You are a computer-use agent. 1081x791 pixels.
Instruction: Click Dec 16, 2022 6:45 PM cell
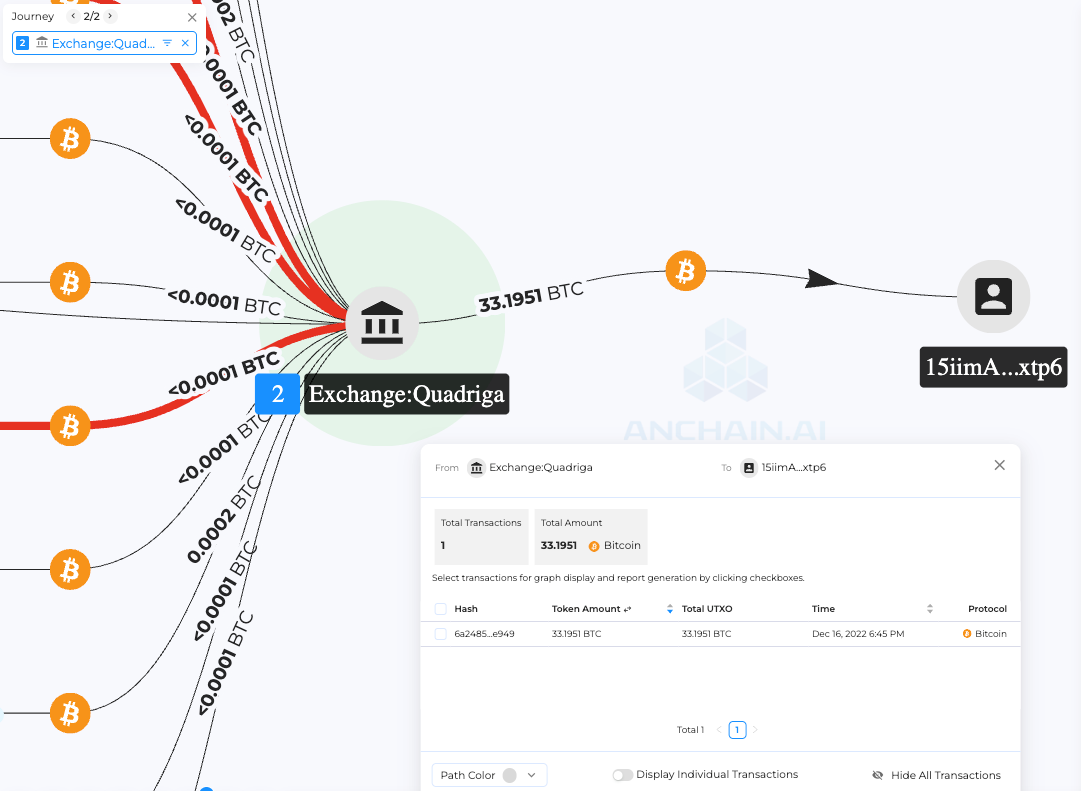click(858, 634)
